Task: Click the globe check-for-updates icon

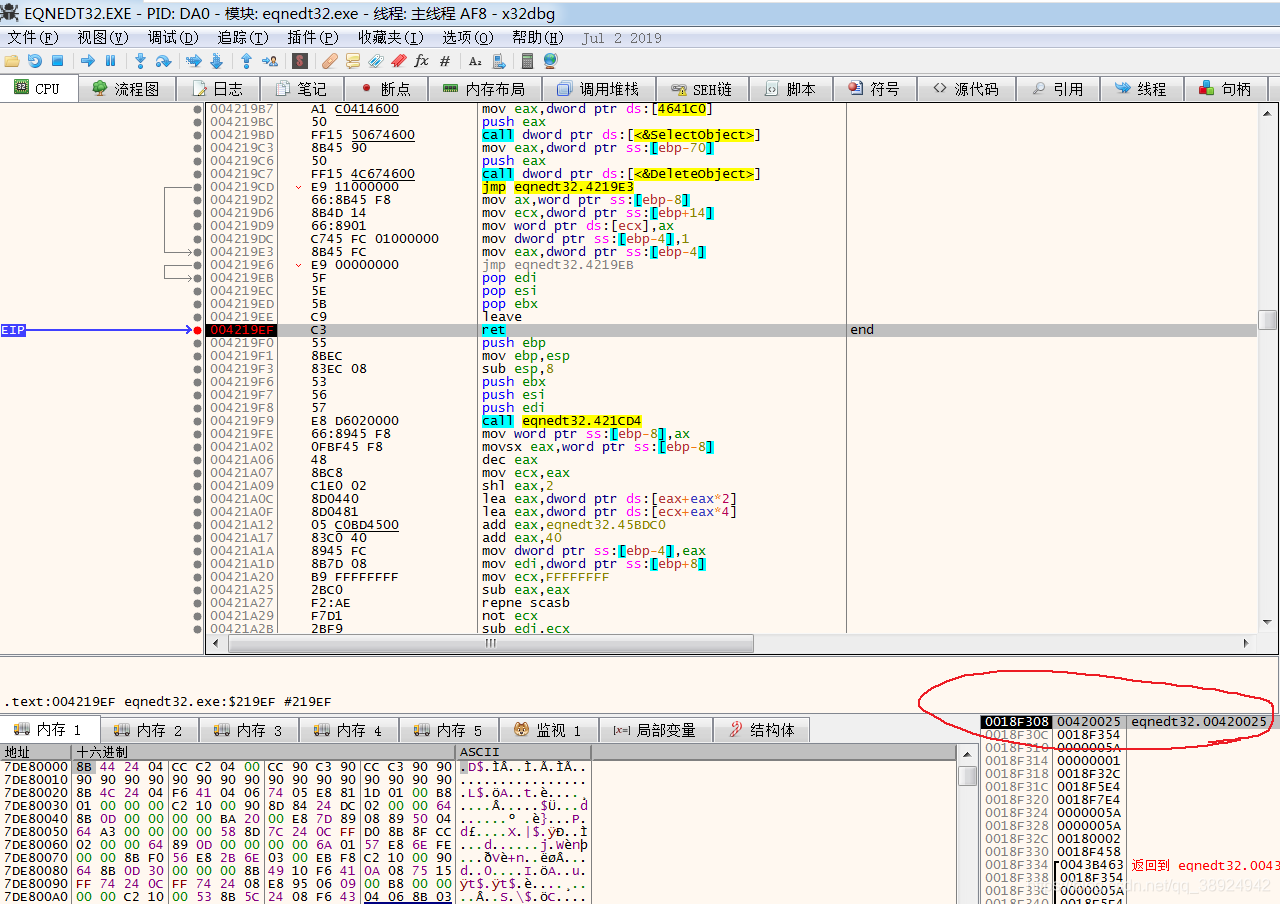Action: [550, 61]
